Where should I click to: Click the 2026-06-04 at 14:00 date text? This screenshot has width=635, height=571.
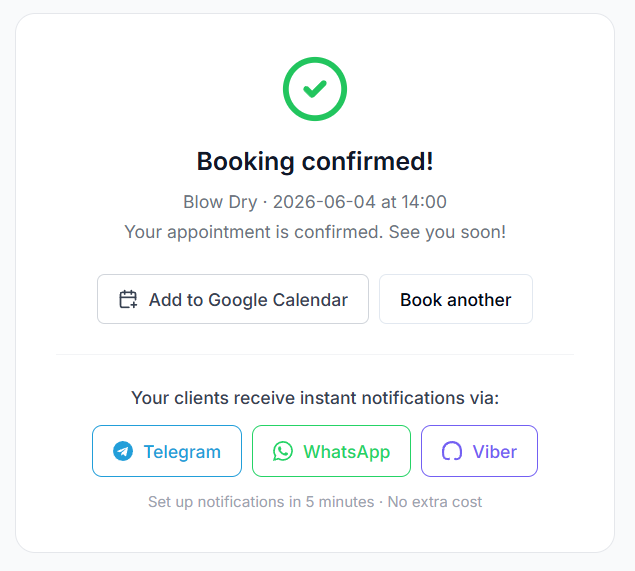point(360,202)
